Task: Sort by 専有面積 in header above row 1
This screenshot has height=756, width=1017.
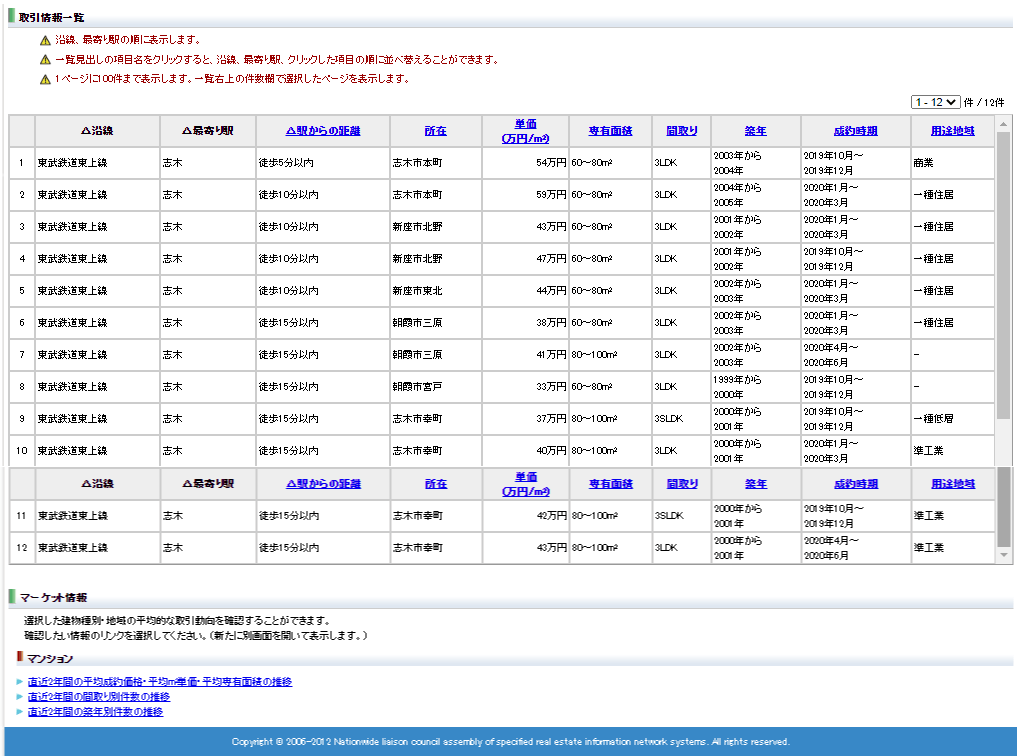Action: (x=610, y=130)
